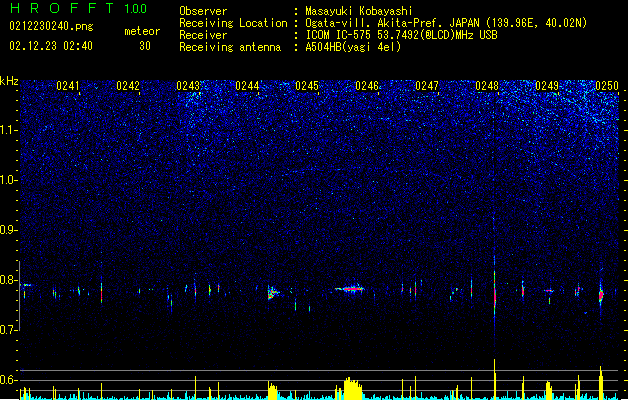Image resolution: width=629 pixels, height=400 pixels.
Task: Click the tall vertical echo at 0248
Action: coord(494,287)
